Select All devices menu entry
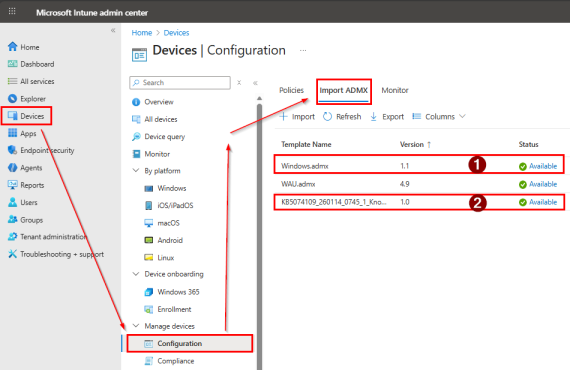This screenshot has height=370, width=570. tap(161, 119)
